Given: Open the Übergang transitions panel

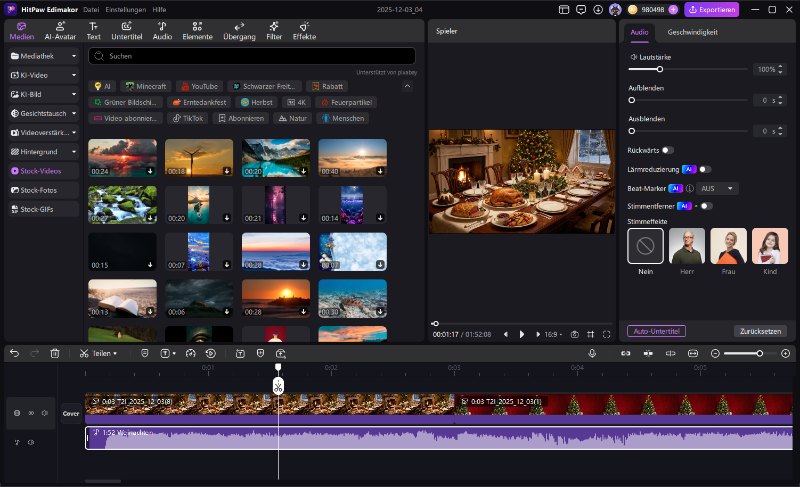Looking at the screenshot, I should pos(239,30).
